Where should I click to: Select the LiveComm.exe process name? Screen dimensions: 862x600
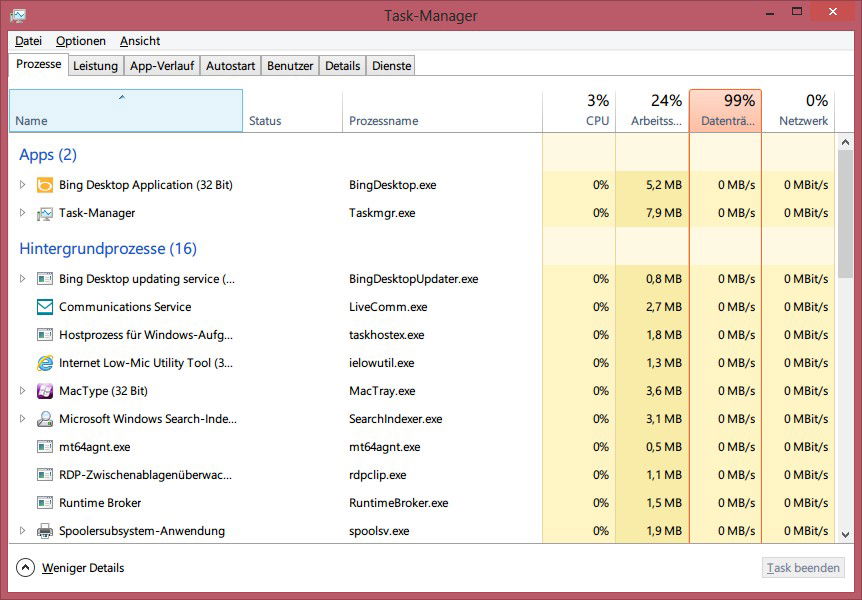(x=388, y=307)
